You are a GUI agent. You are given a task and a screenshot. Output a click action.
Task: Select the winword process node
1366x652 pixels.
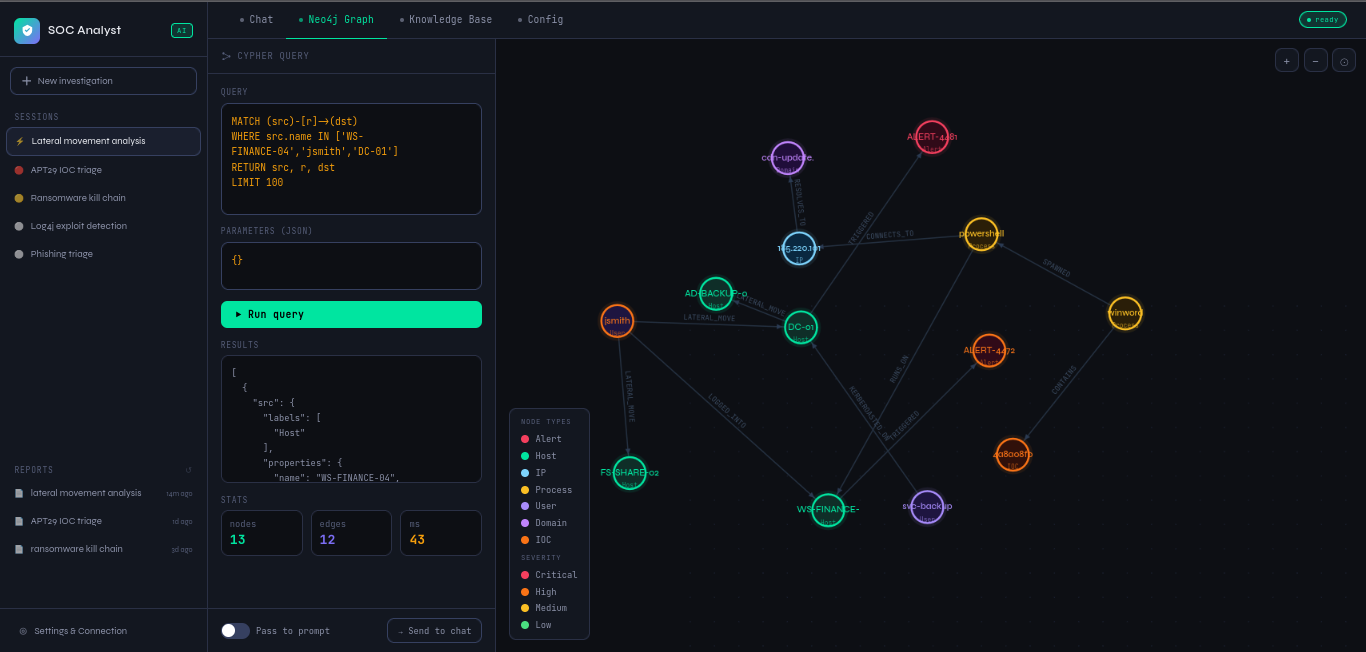[1125, 313]
